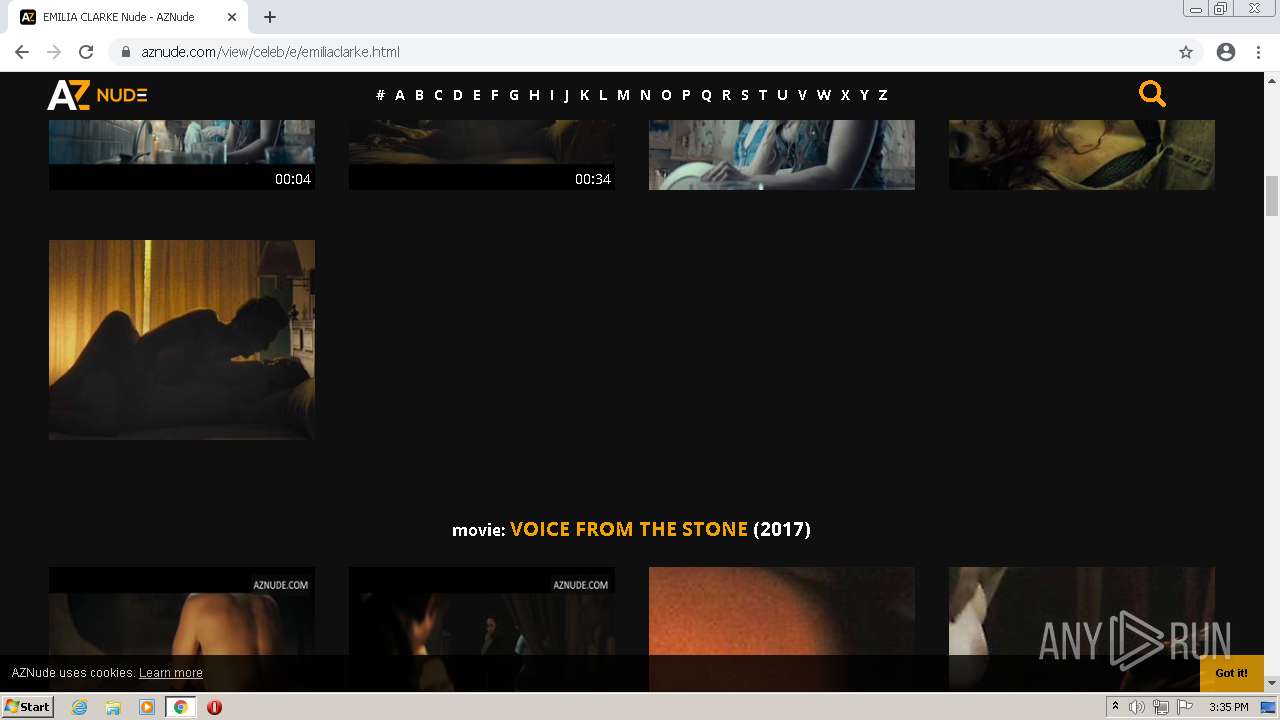
Task: Jump to letter Q listing
Action: (x=706, y=95)
